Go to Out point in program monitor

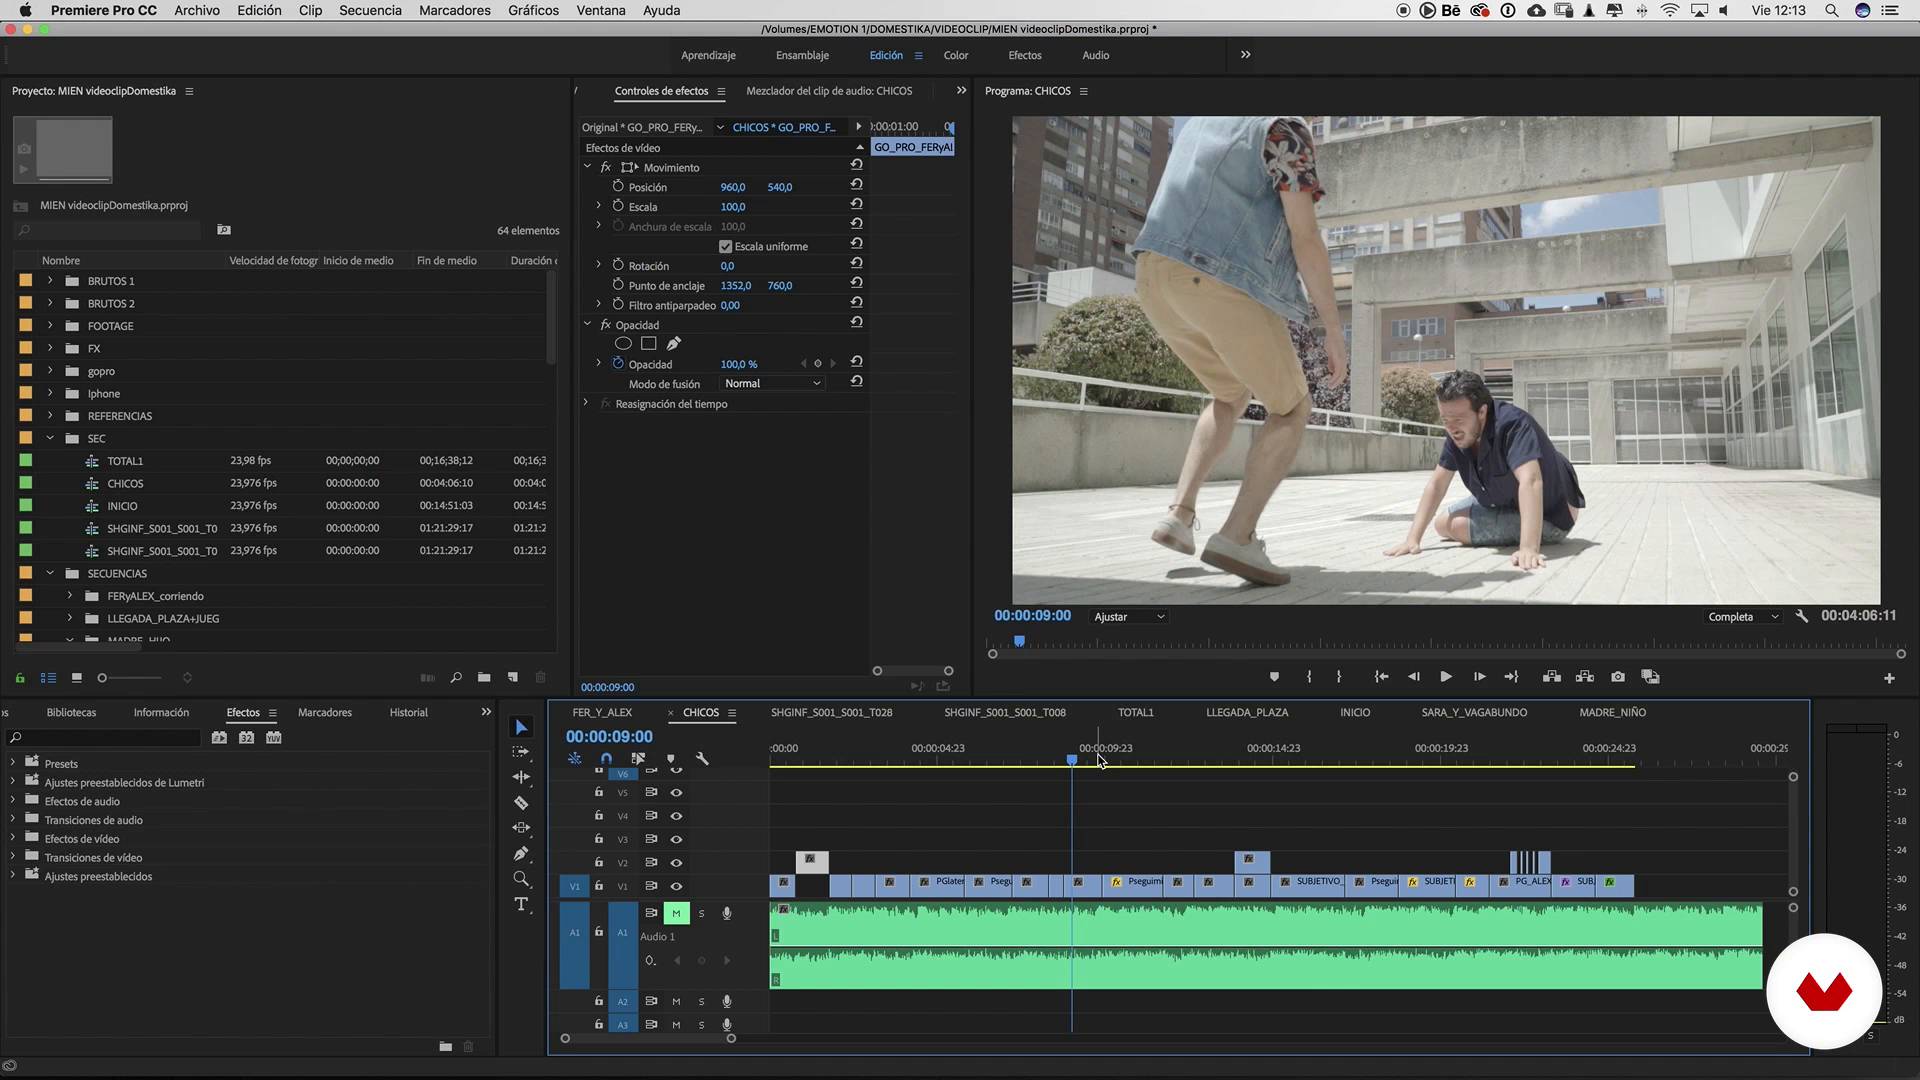click(x=1511, y=677)
